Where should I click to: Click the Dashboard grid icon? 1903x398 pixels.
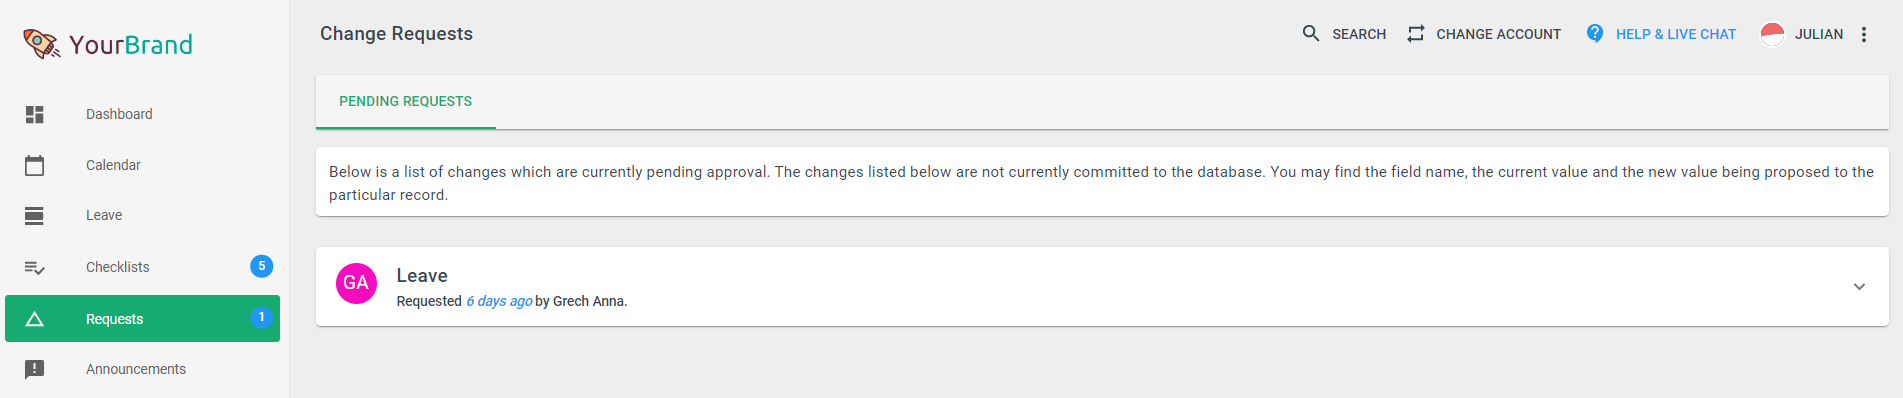point(34,114)
